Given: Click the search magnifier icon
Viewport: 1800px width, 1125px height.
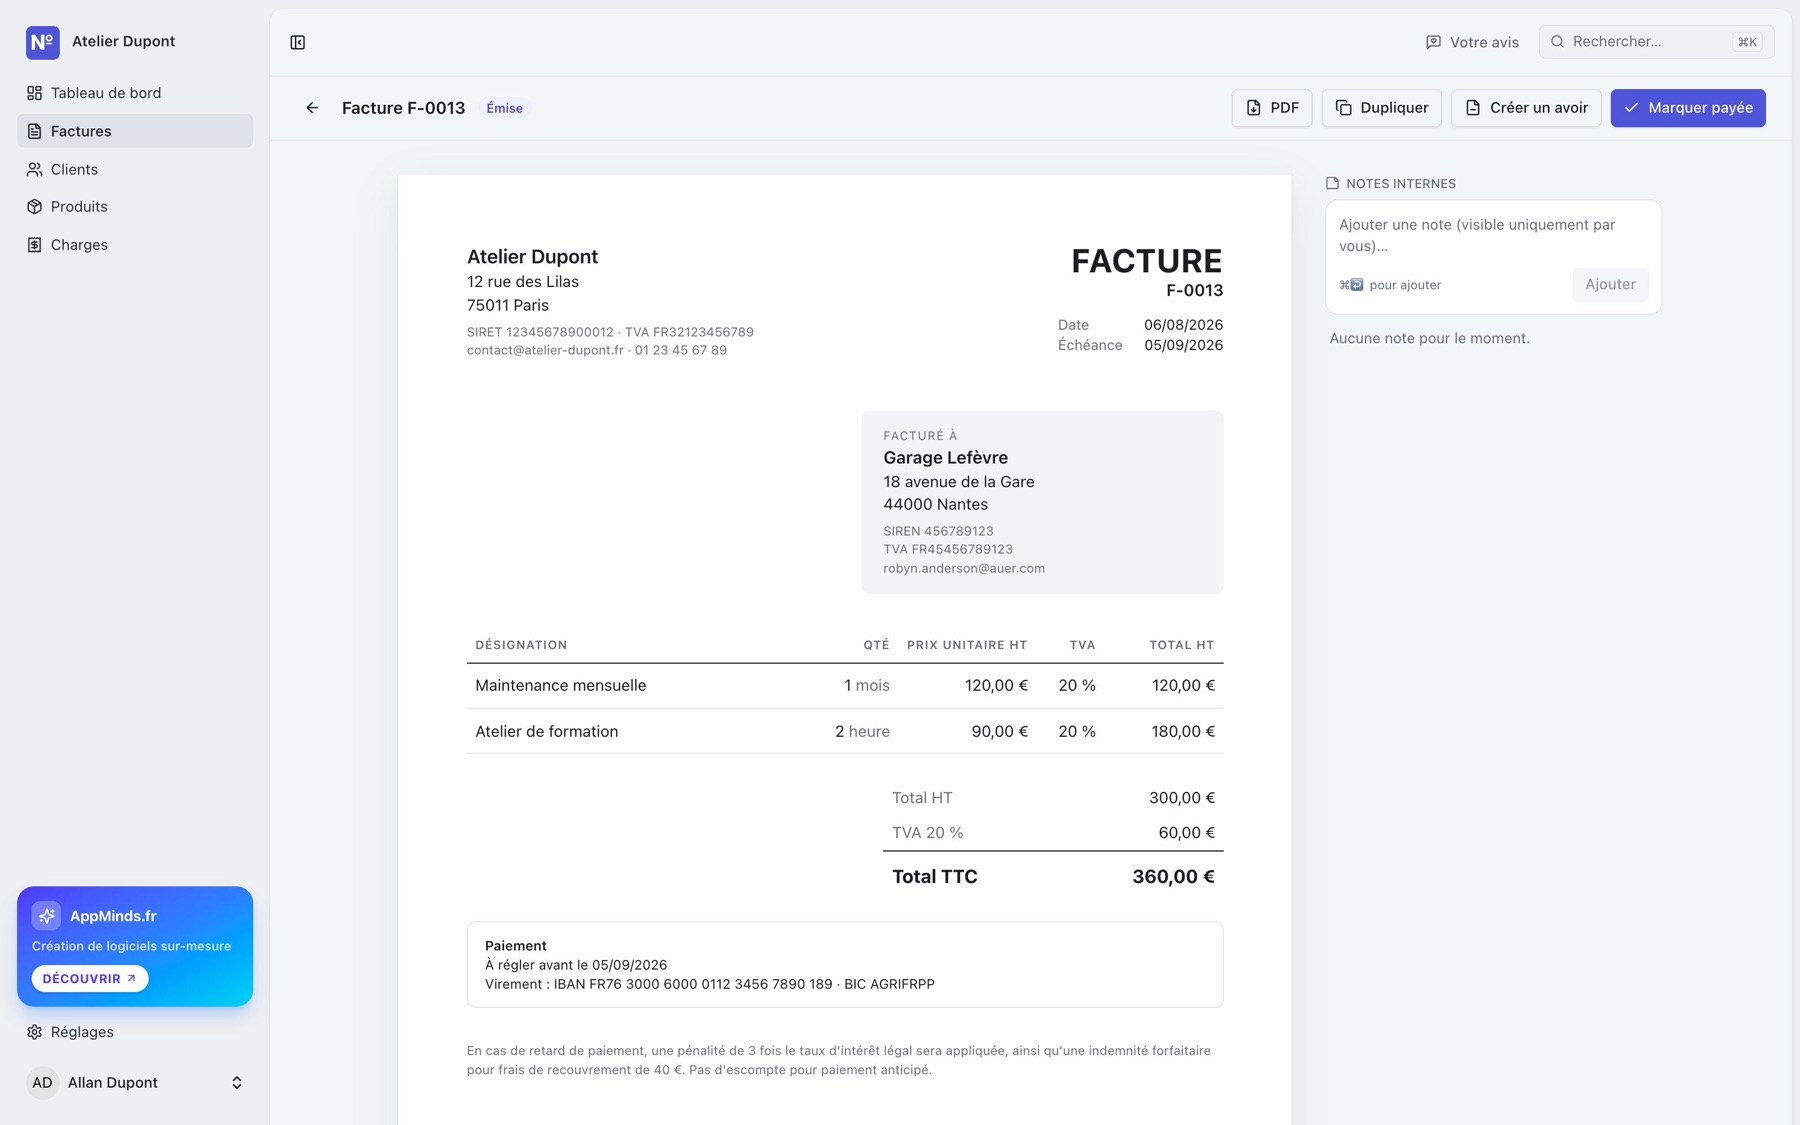Looking at the screenshot, I should [1557, 42].
